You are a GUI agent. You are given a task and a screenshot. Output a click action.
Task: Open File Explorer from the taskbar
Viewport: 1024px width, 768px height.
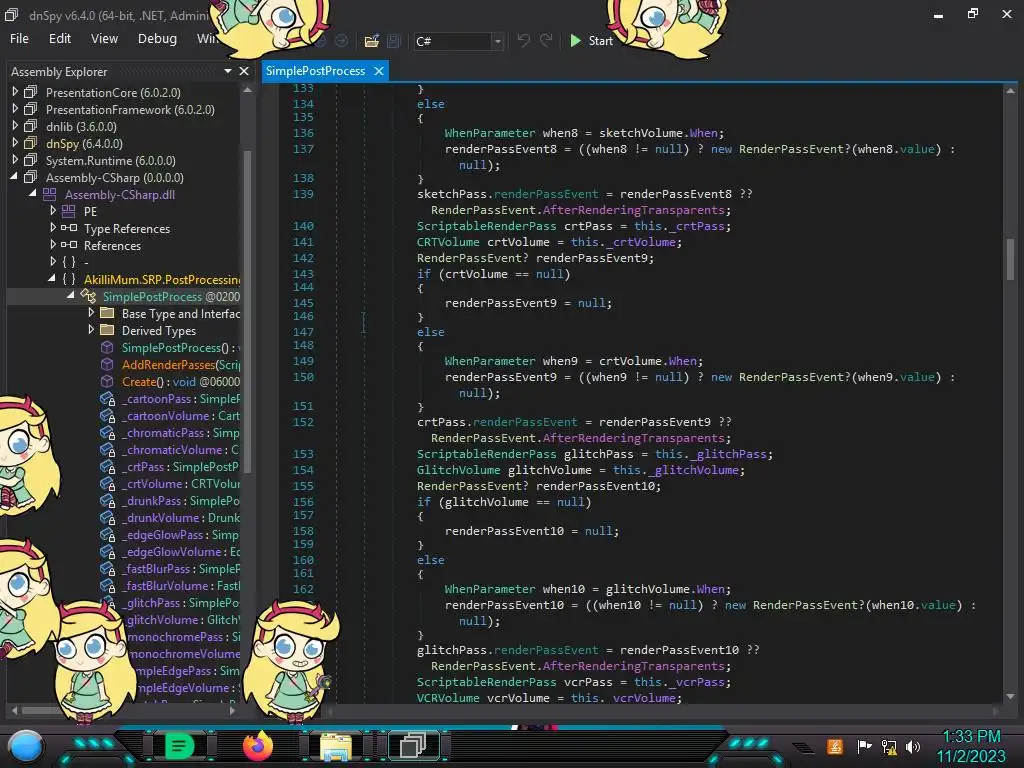(336, 746)
